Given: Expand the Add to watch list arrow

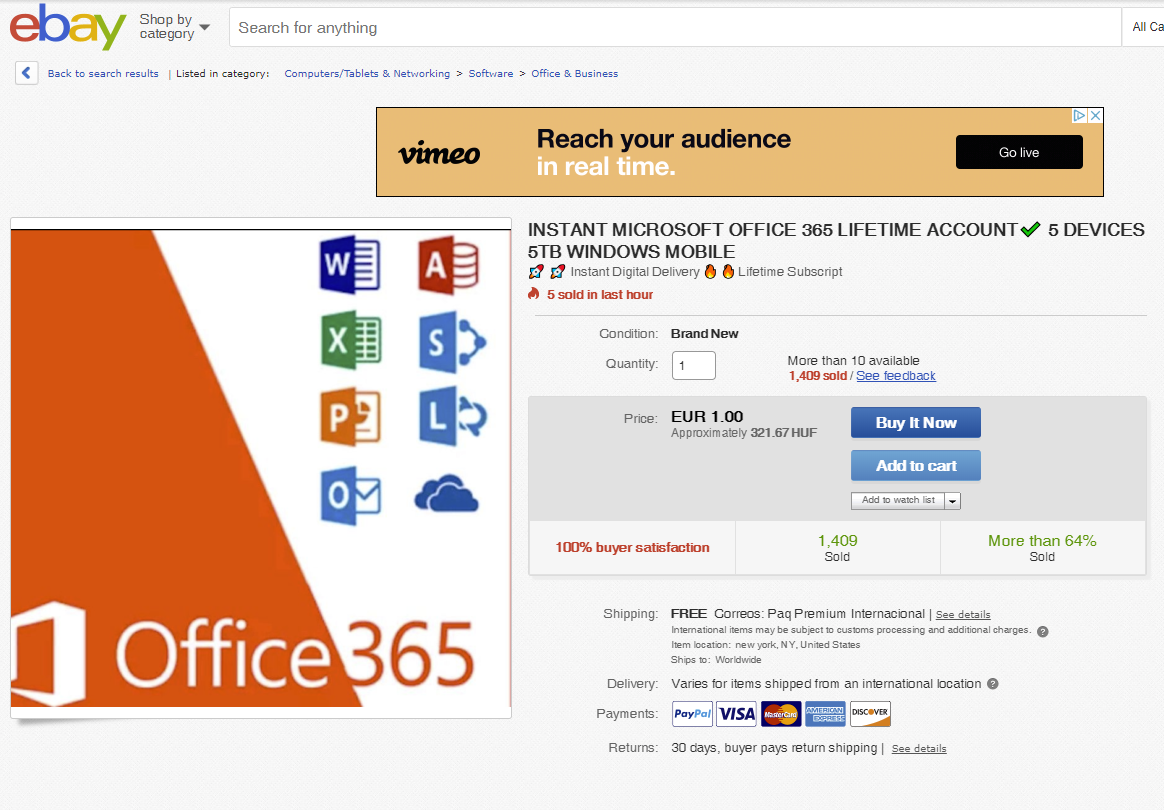Looking at the screenshot, I should 952,501.
